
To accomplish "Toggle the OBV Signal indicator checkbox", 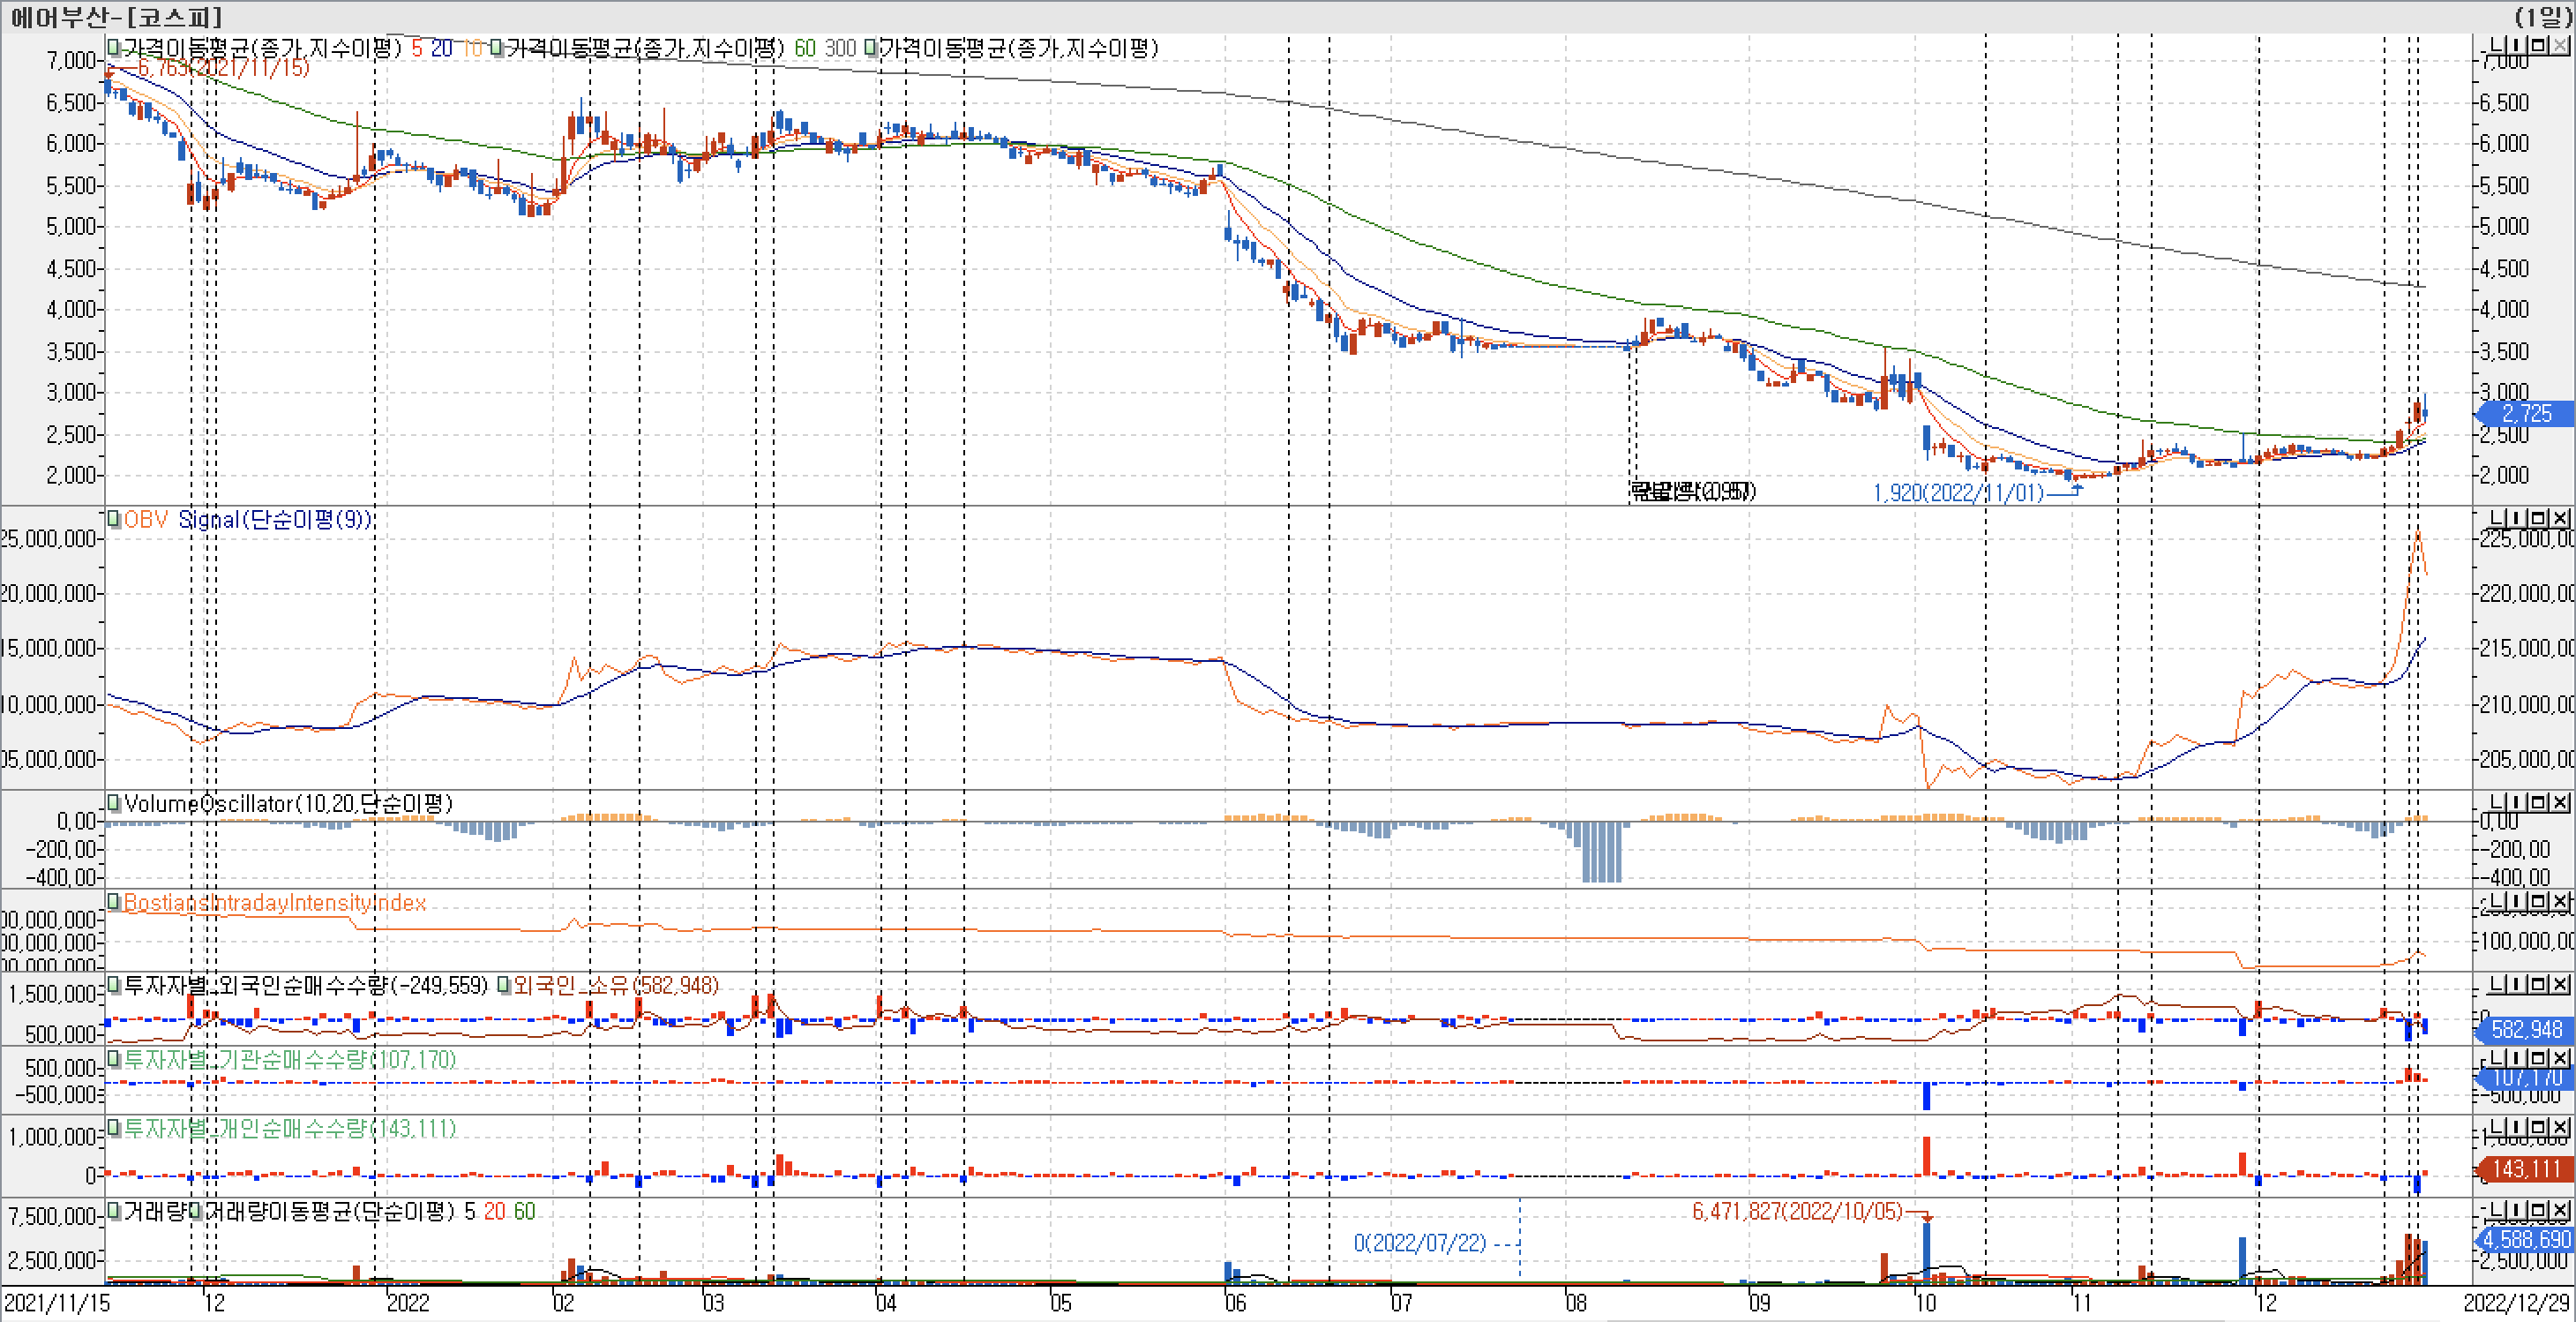I will 114,519.
